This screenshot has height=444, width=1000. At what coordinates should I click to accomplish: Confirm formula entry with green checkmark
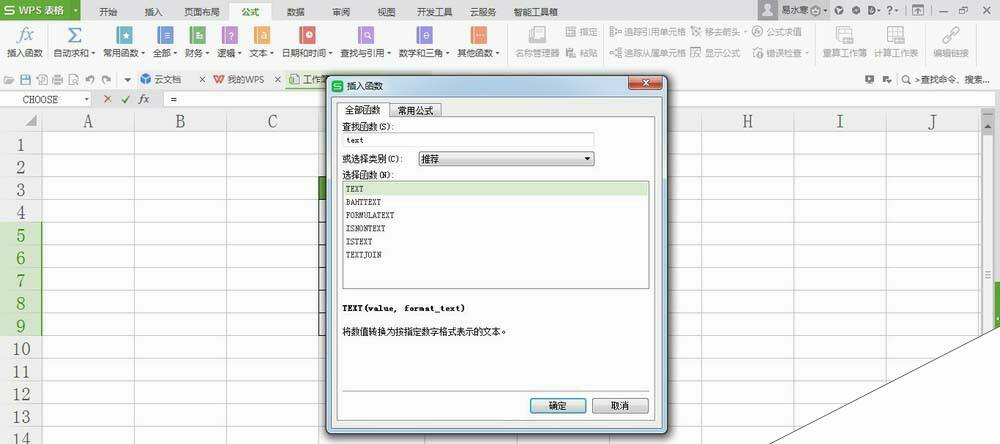[126, 100]
